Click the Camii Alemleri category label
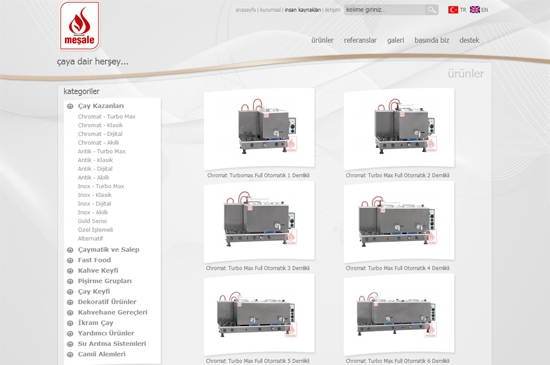This screenshot has width=550, height=365. tap(102, 354)
